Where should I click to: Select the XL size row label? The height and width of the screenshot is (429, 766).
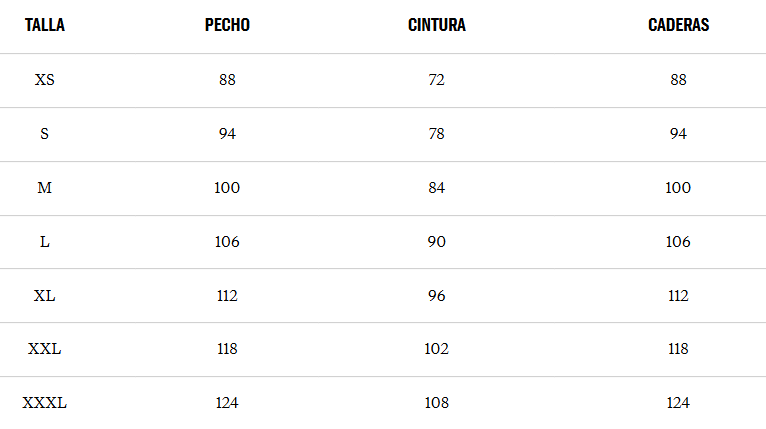coord(44,296)
